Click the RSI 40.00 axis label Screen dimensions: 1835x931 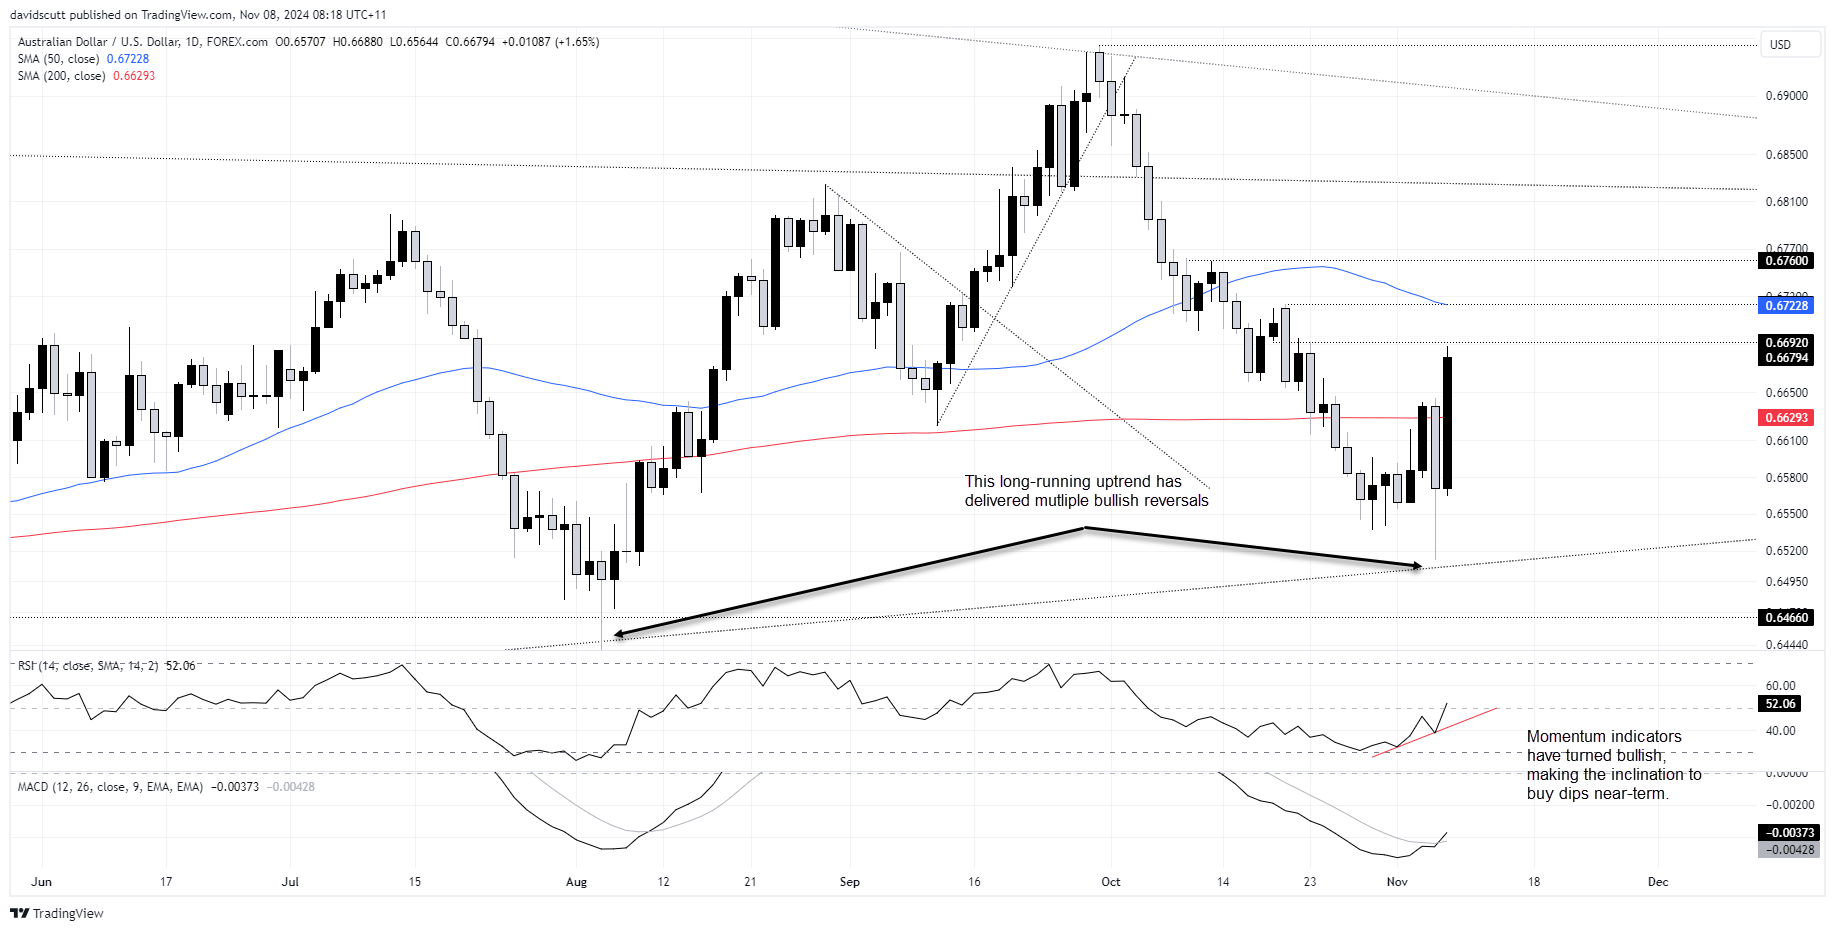click(x=1780, y=731)
